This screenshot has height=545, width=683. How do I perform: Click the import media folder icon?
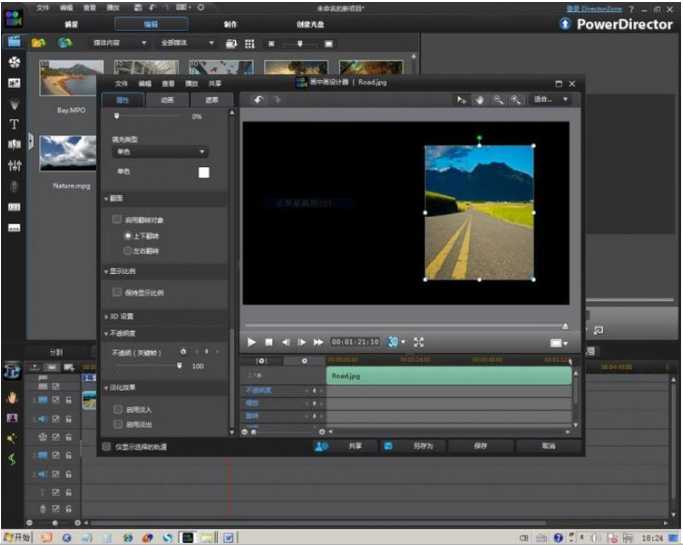(x=38, y=44)
